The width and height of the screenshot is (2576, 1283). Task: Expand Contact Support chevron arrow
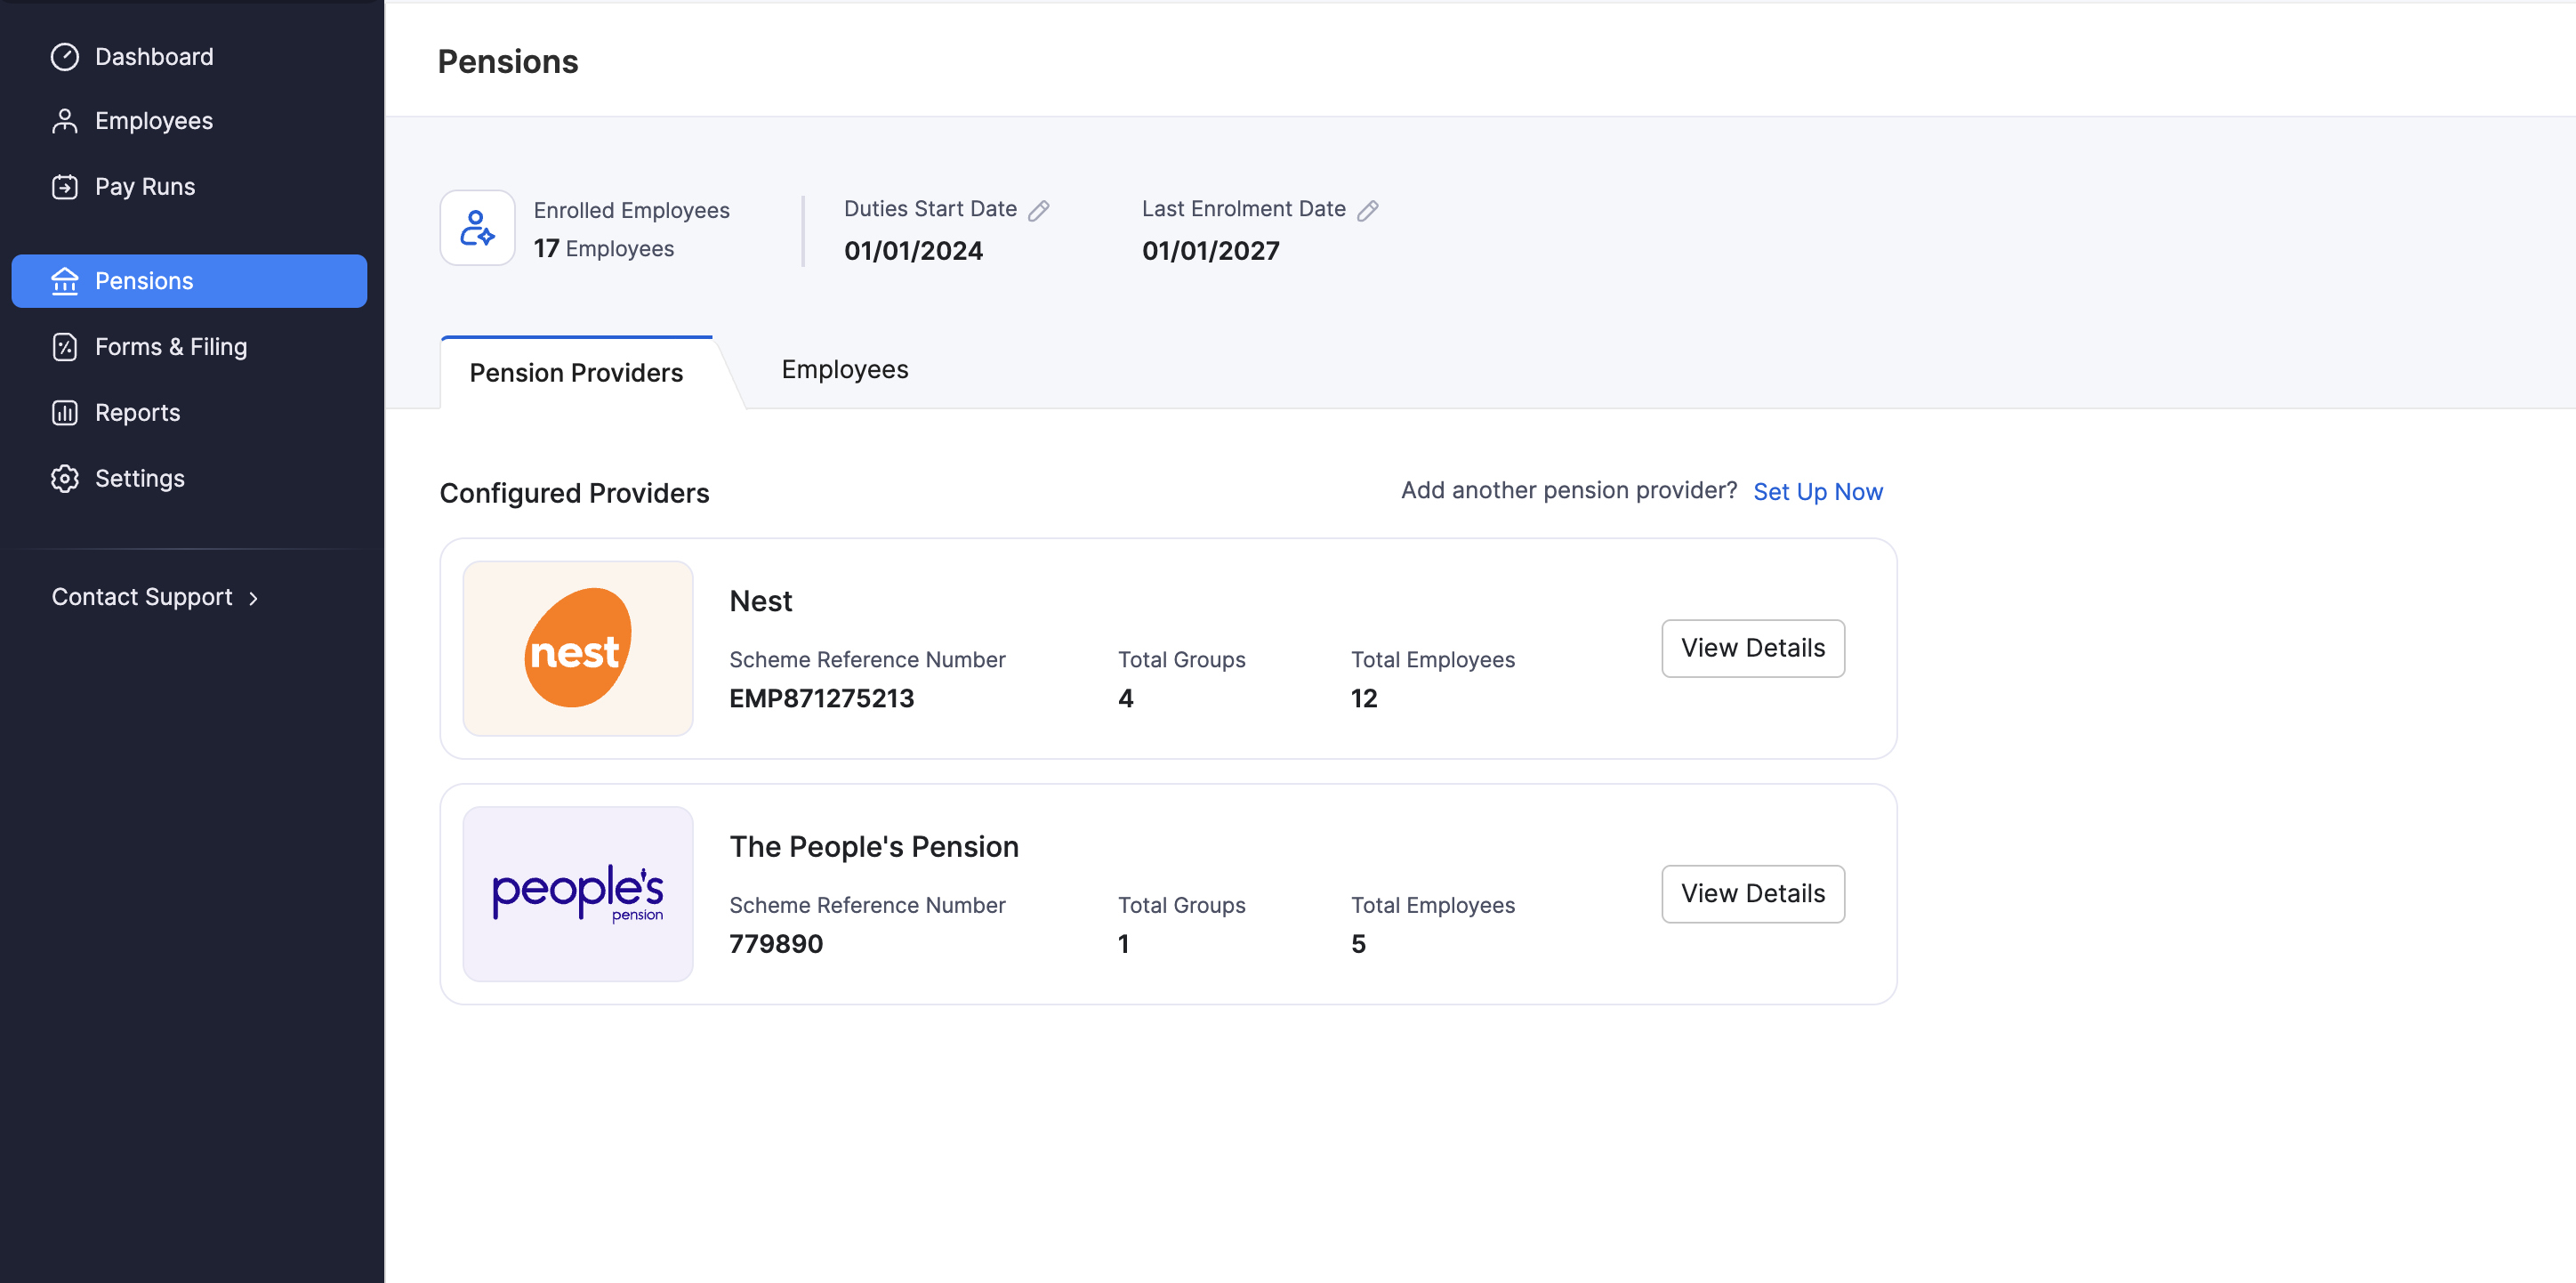pyautogui.click(x=254, y=598)
